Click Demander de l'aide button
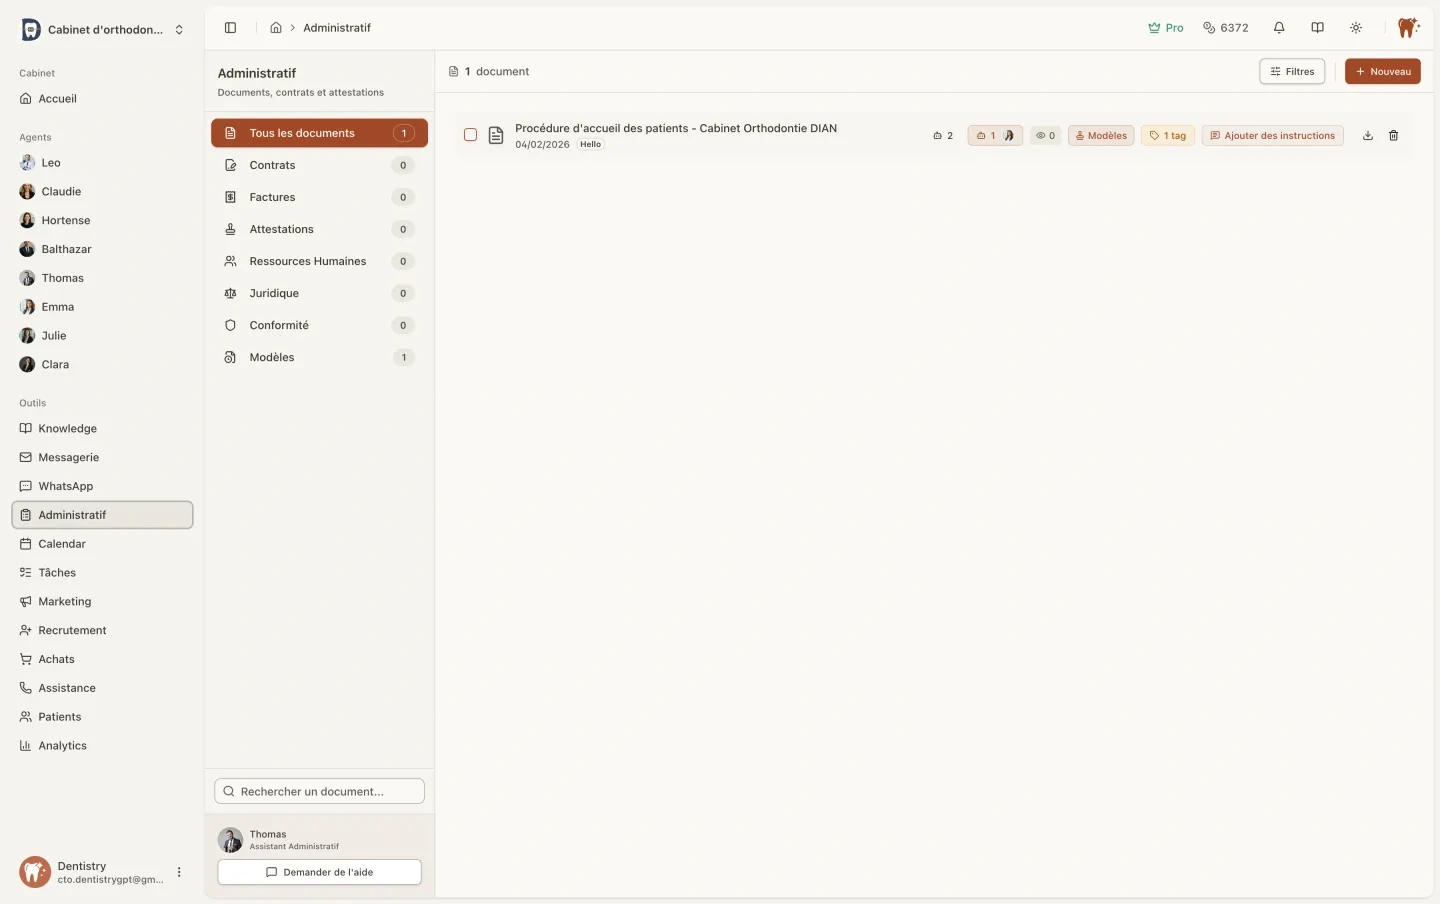 click(x=319, y=872)
